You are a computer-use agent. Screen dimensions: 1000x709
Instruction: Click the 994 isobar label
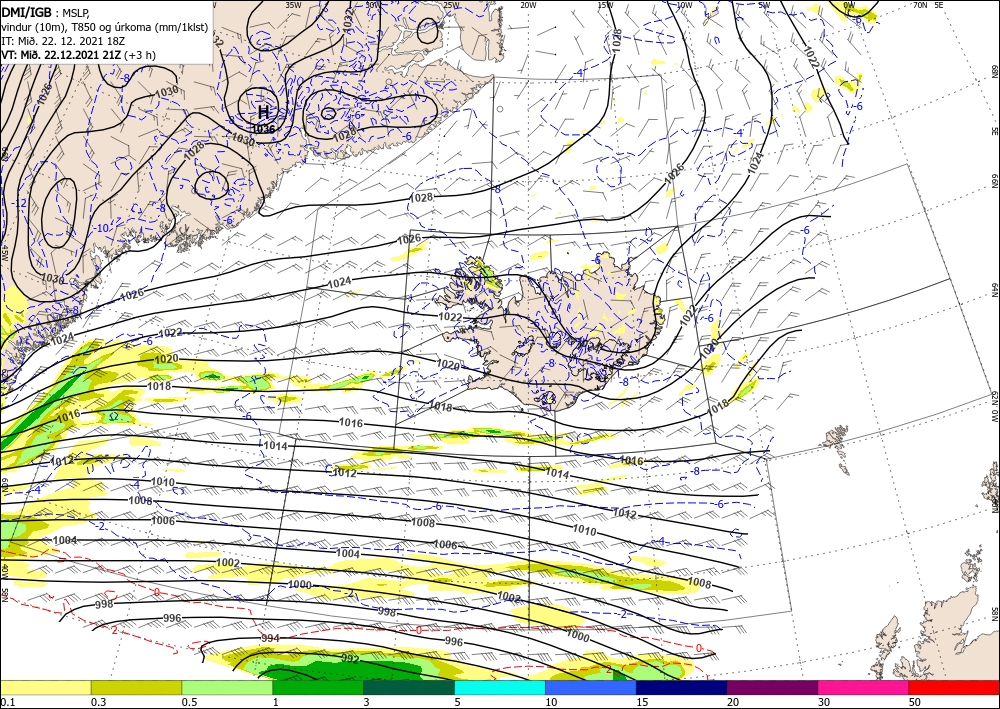(x=270, y=638)
